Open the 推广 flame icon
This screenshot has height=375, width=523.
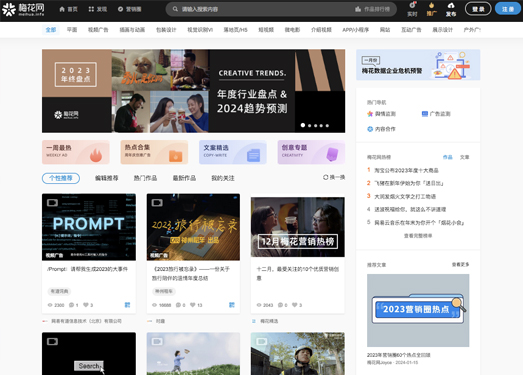point(432,9)
